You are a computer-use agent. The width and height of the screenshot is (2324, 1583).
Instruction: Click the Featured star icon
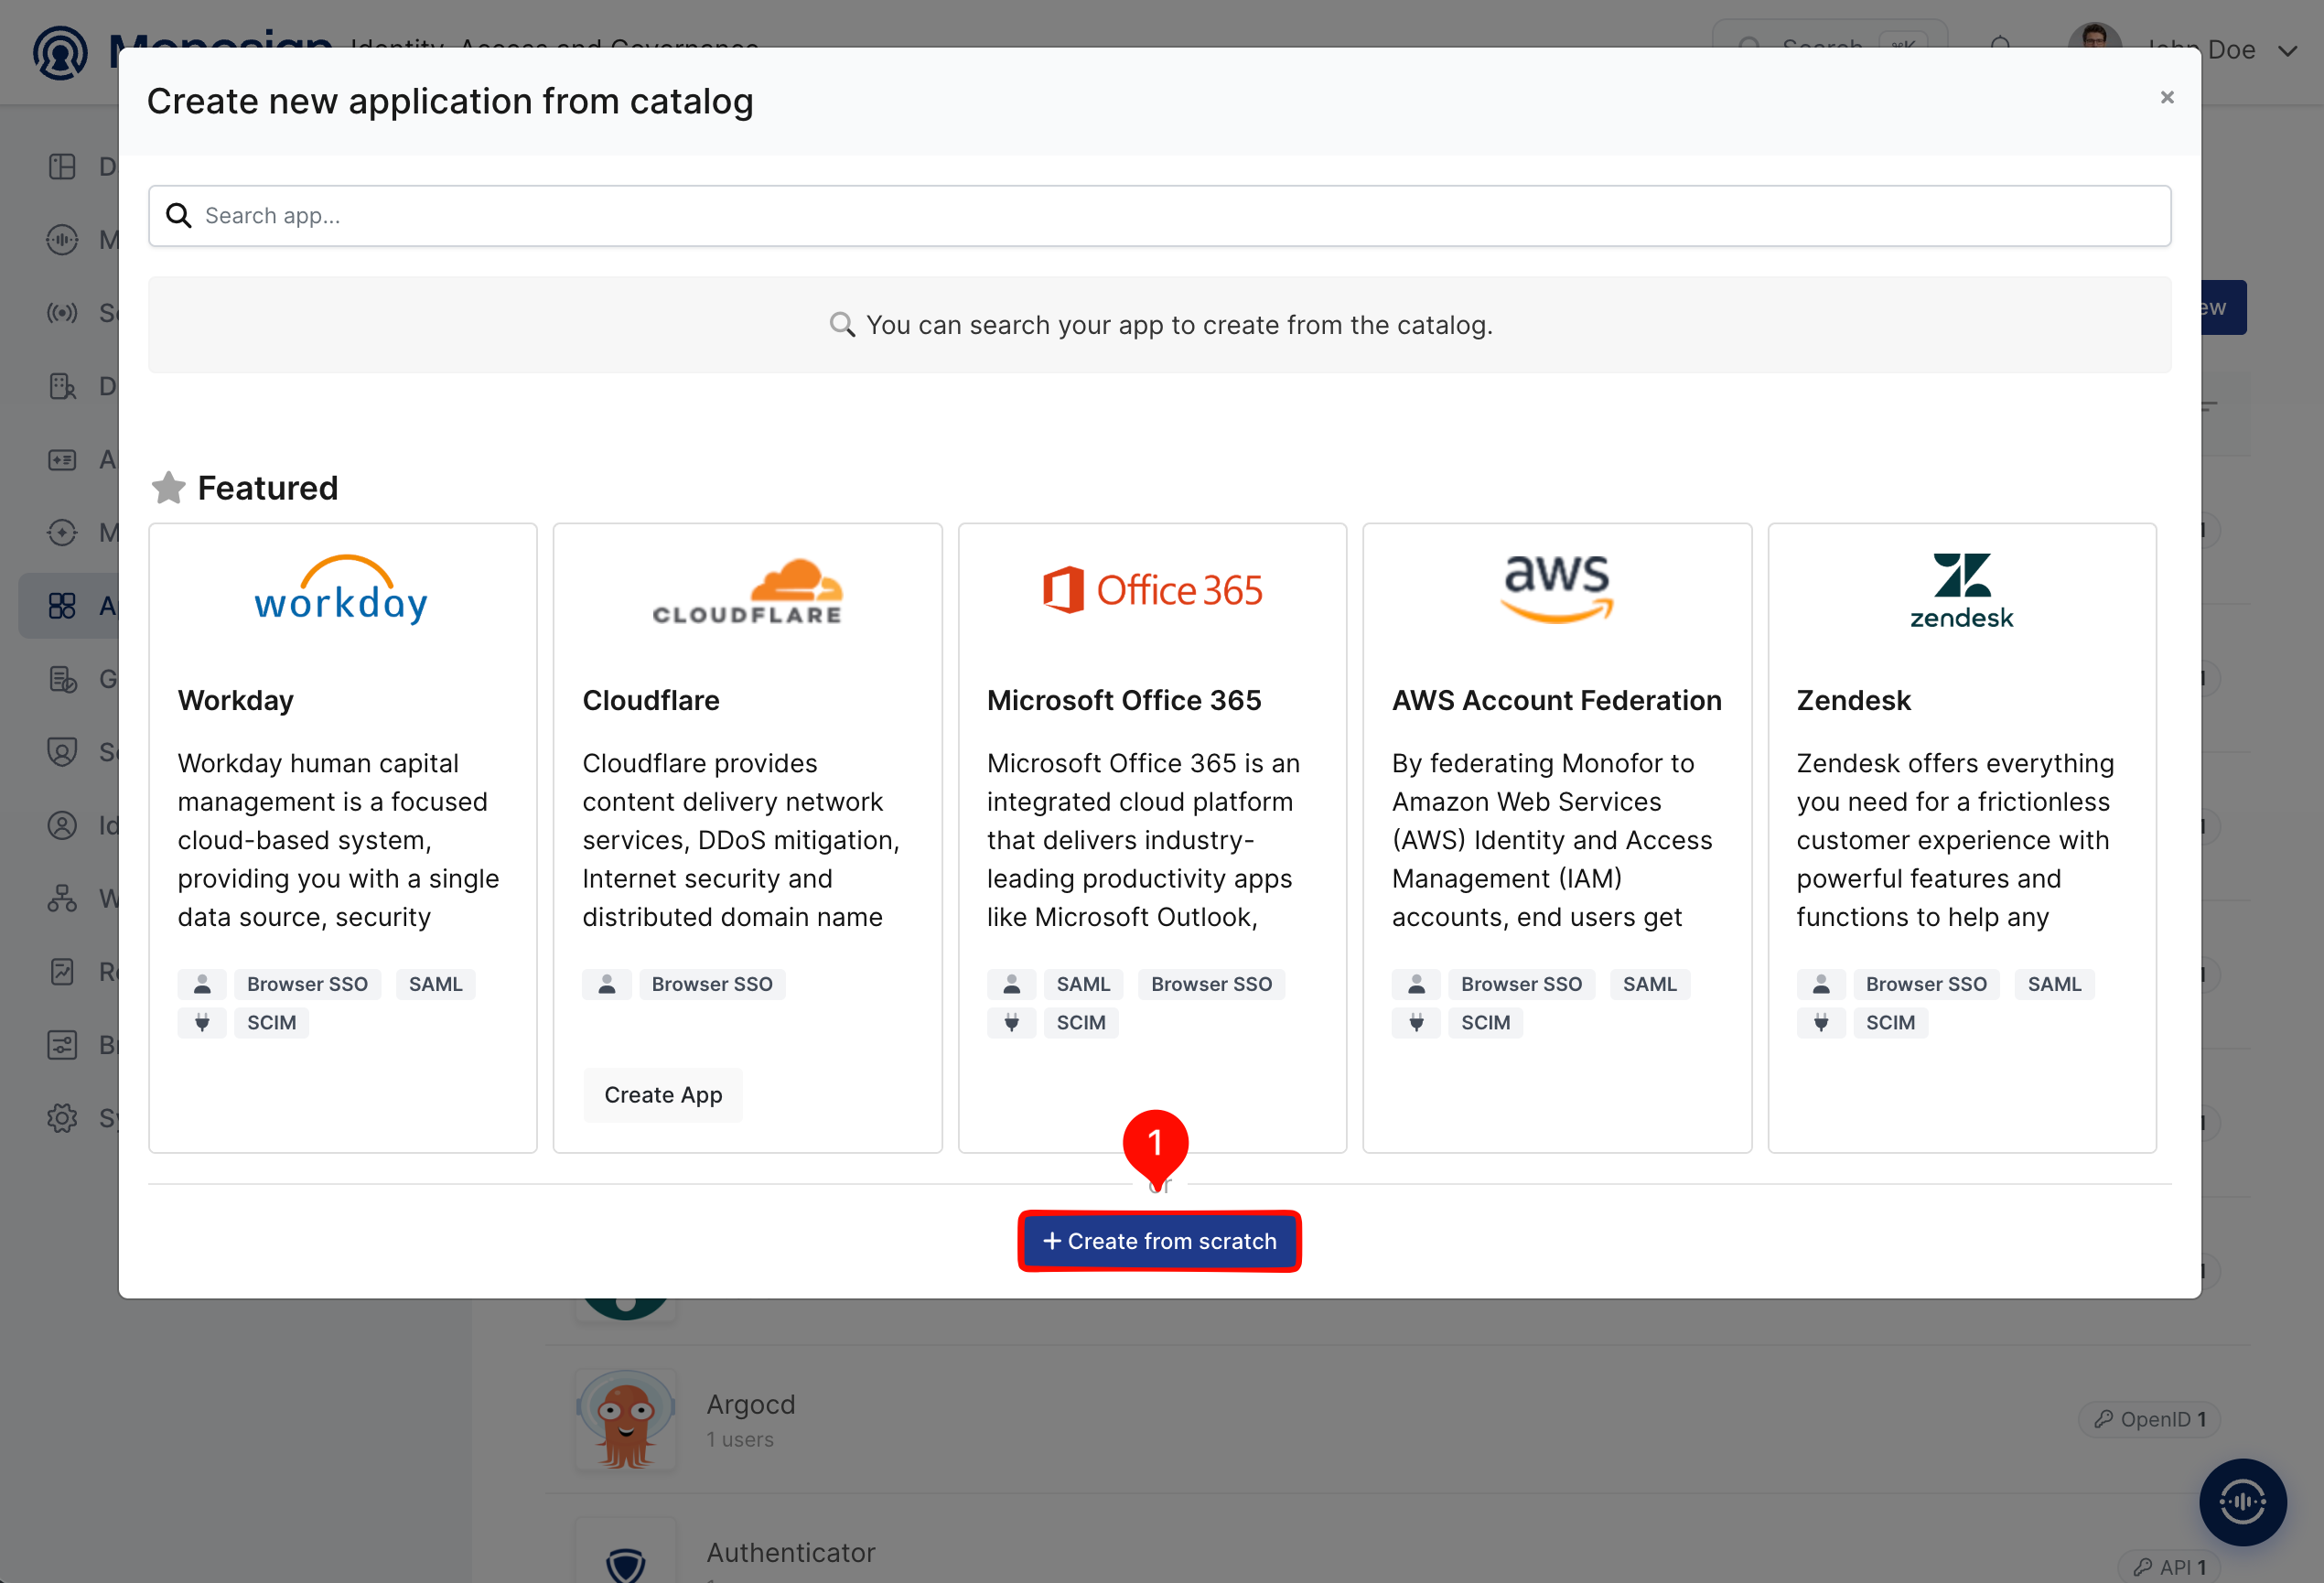click(x=168, y=488)
